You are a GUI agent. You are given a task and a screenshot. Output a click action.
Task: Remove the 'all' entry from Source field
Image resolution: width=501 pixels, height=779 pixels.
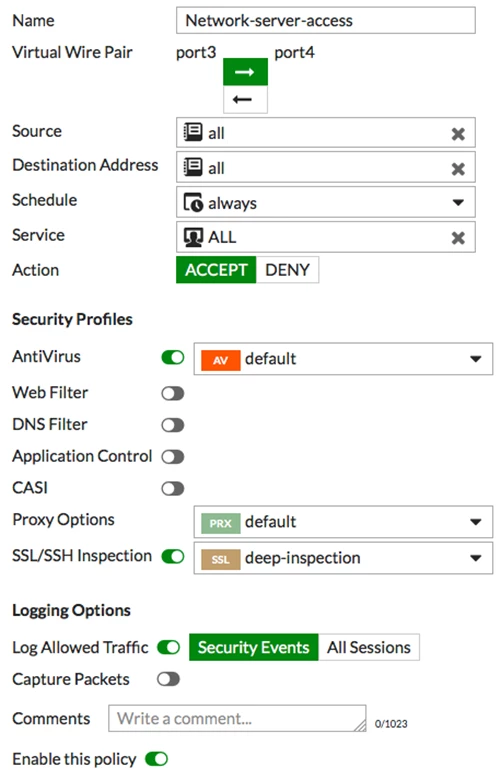point(458,134)
